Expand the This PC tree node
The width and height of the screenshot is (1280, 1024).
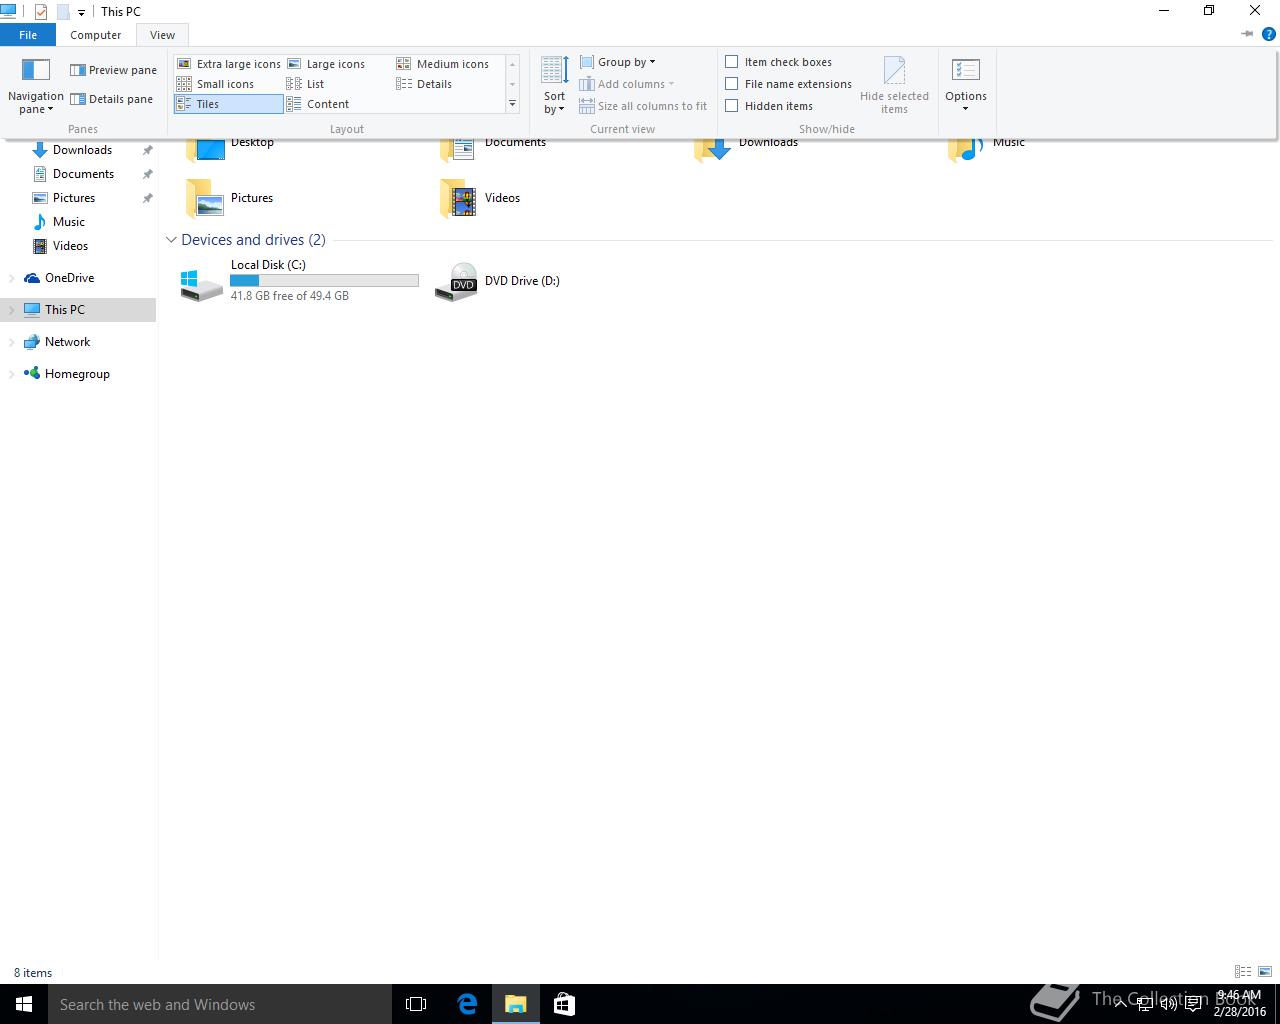click(x=11, y=310)
